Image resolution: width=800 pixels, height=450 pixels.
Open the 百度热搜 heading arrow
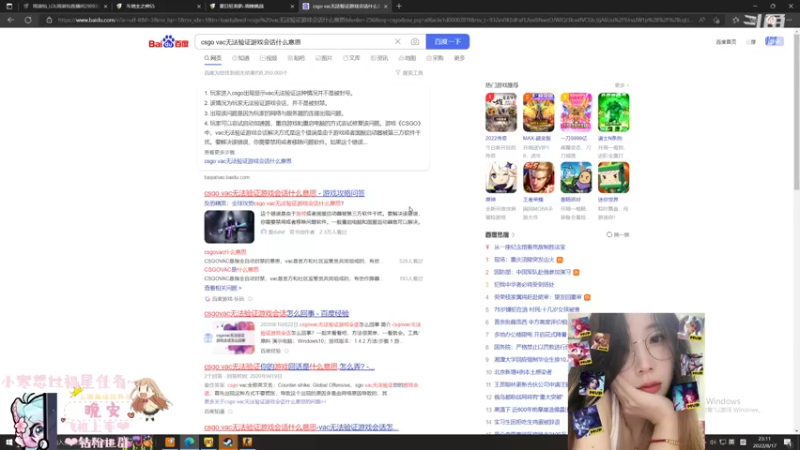[x=513, y=235]
